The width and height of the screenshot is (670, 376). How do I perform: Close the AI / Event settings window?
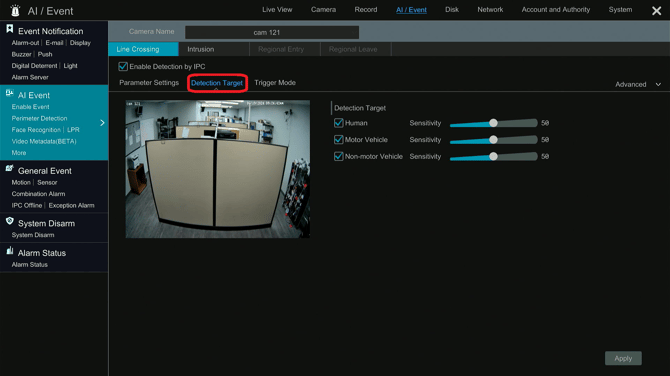pos(656,11)
